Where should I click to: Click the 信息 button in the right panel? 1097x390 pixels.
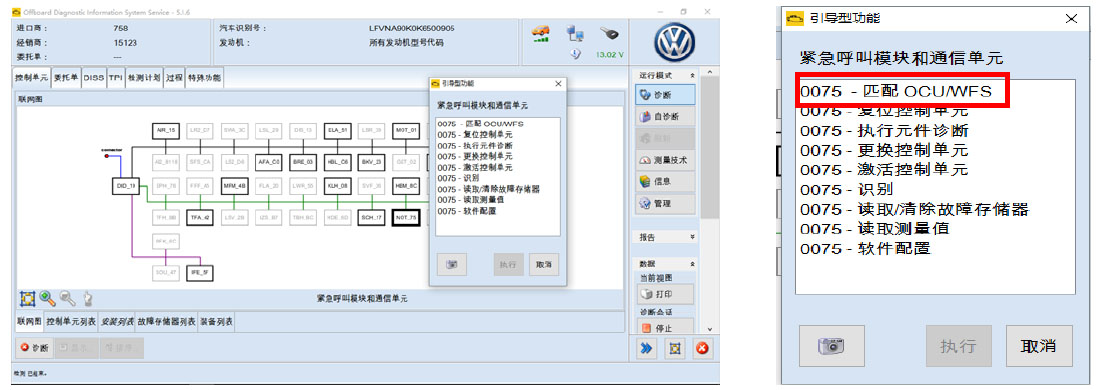(665, 181)
